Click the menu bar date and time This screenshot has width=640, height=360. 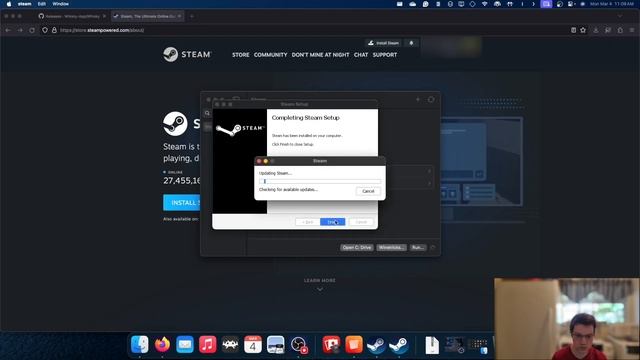[x=612, y=4]
